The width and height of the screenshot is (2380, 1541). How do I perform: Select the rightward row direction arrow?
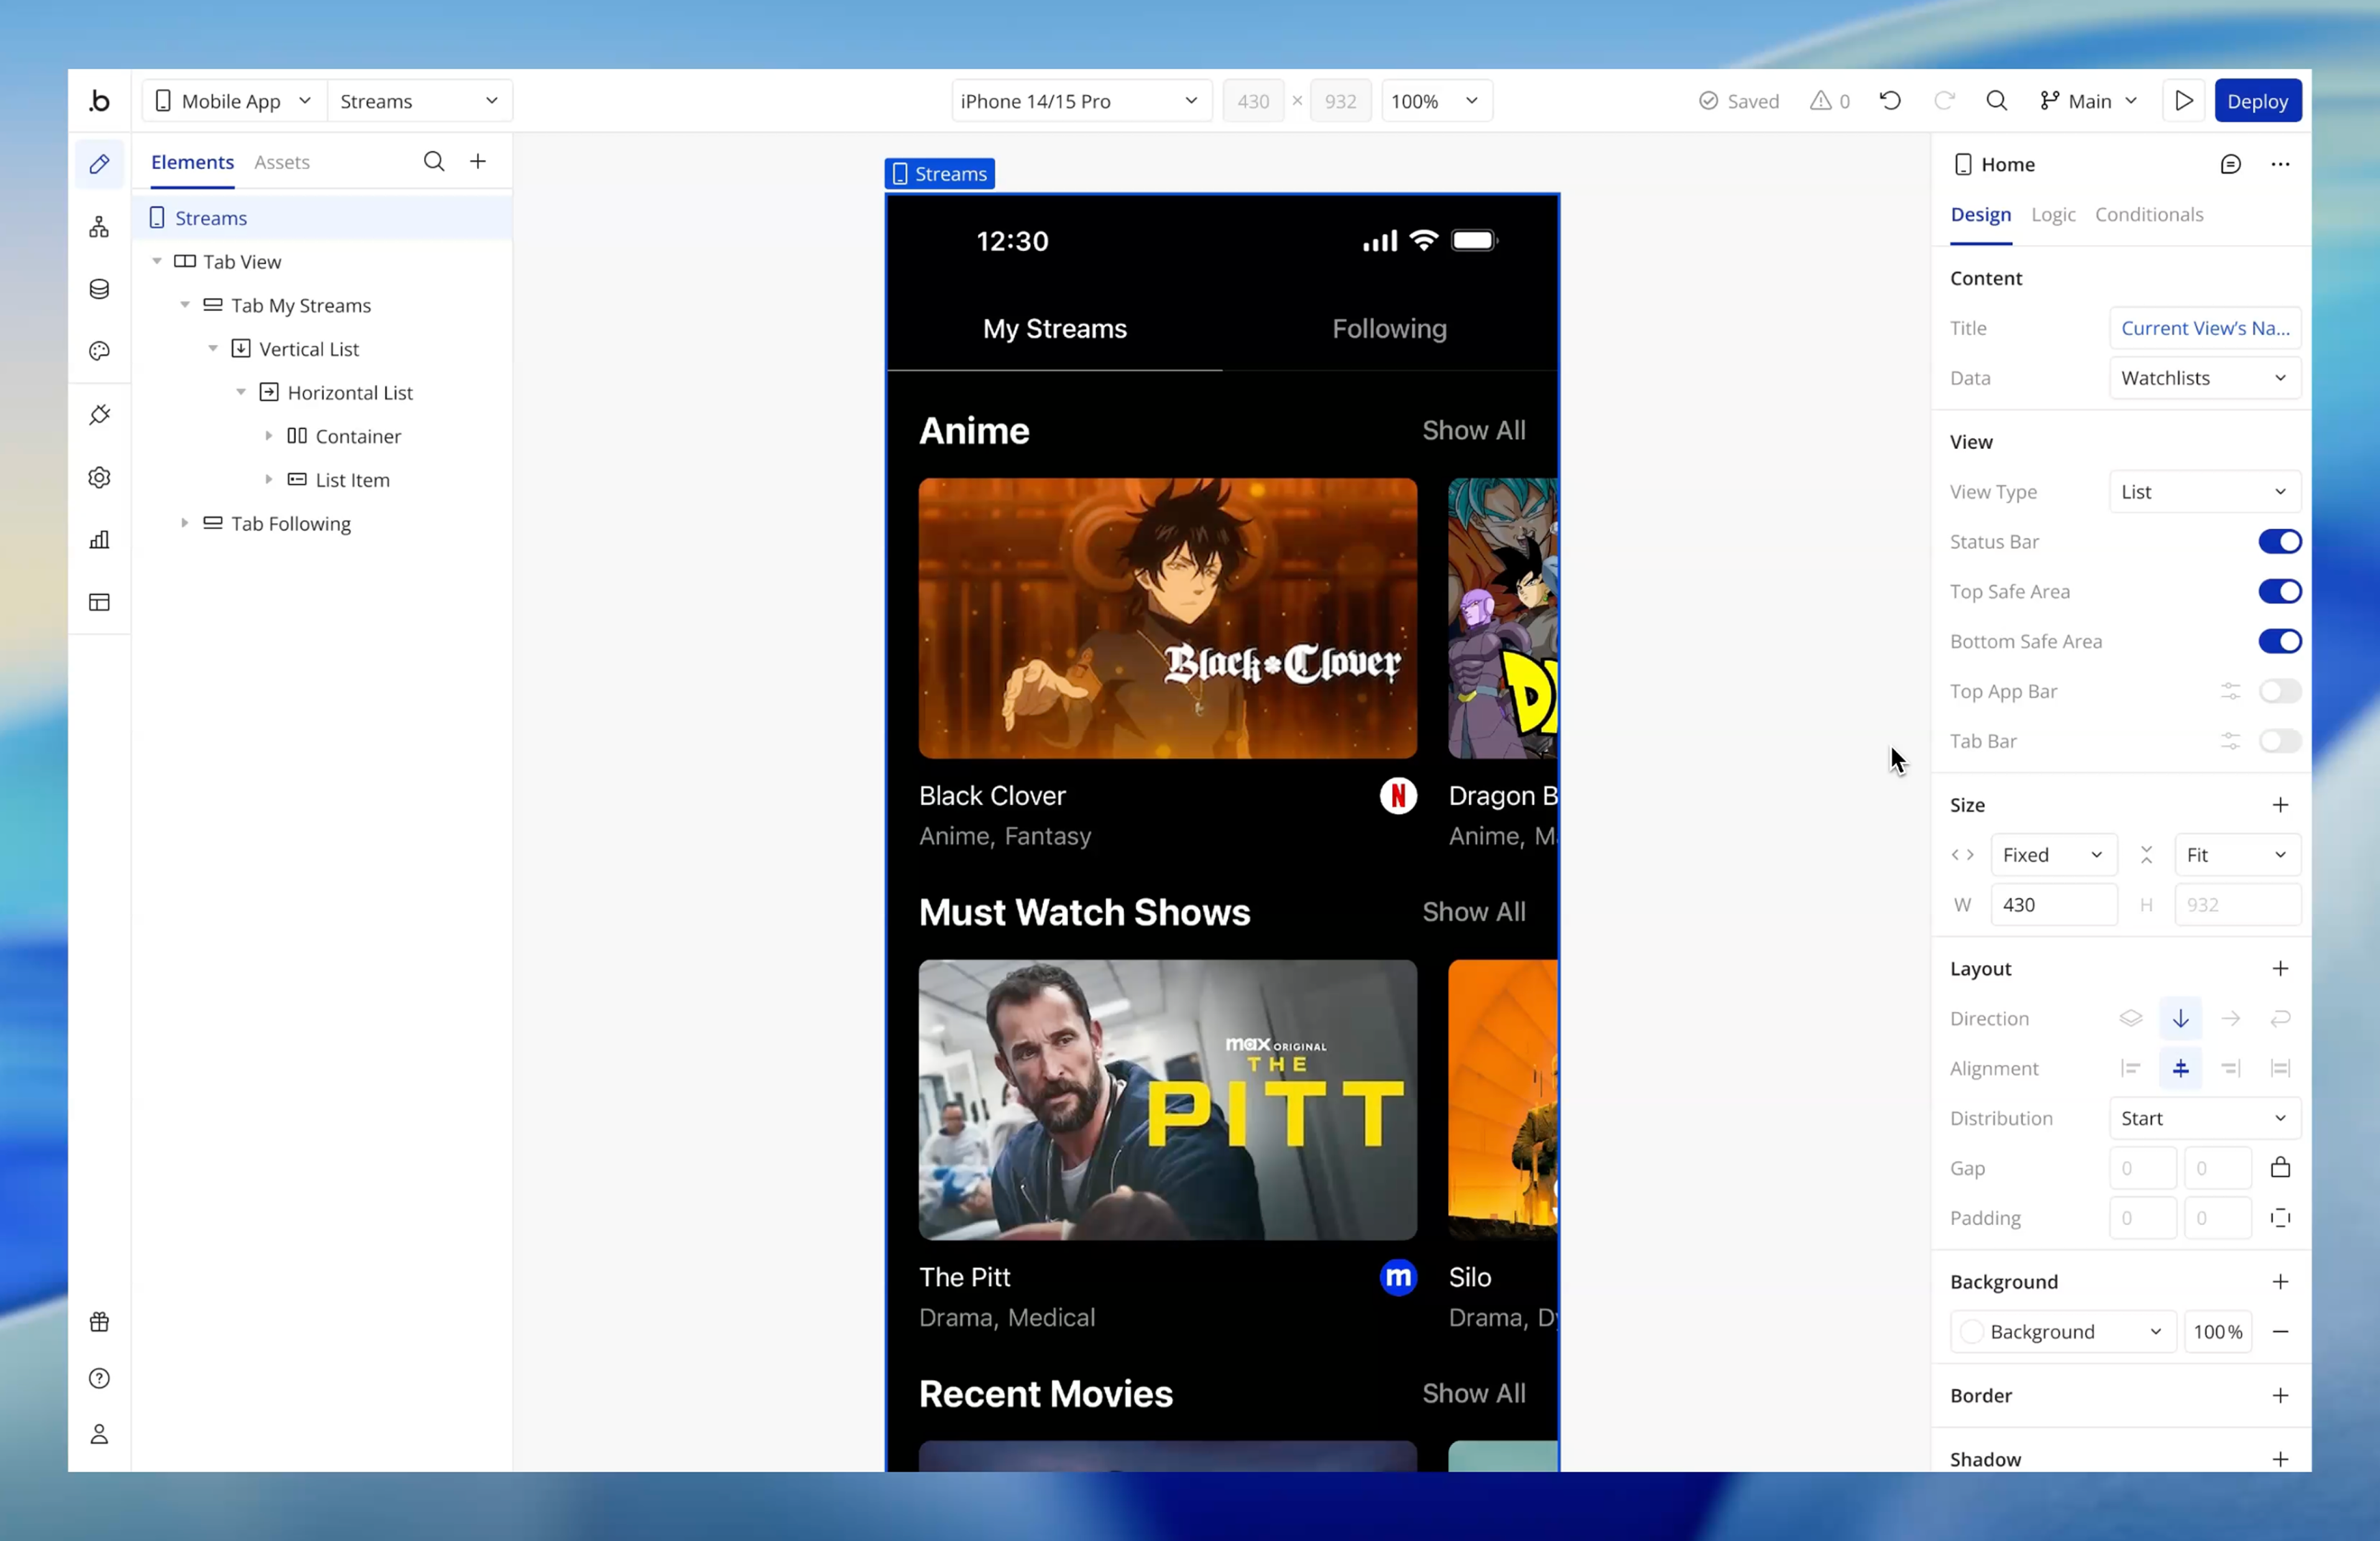(2231, 1018)
